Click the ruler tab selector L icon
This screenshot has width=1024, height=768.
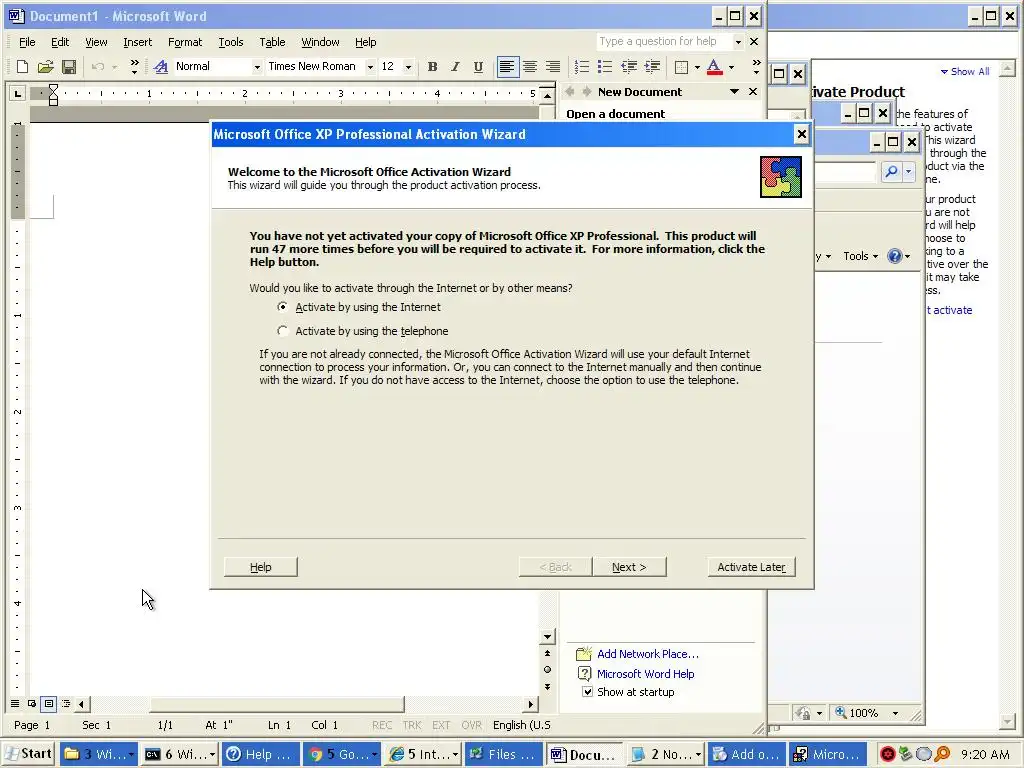pyautogui.click(x=18, y=94)
